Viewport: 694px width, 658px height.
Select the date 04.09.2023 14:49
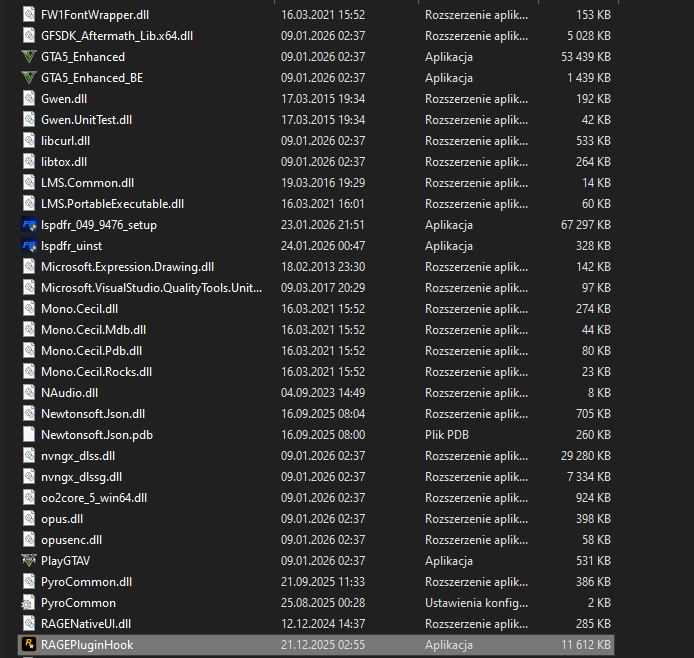click(323, 392)
